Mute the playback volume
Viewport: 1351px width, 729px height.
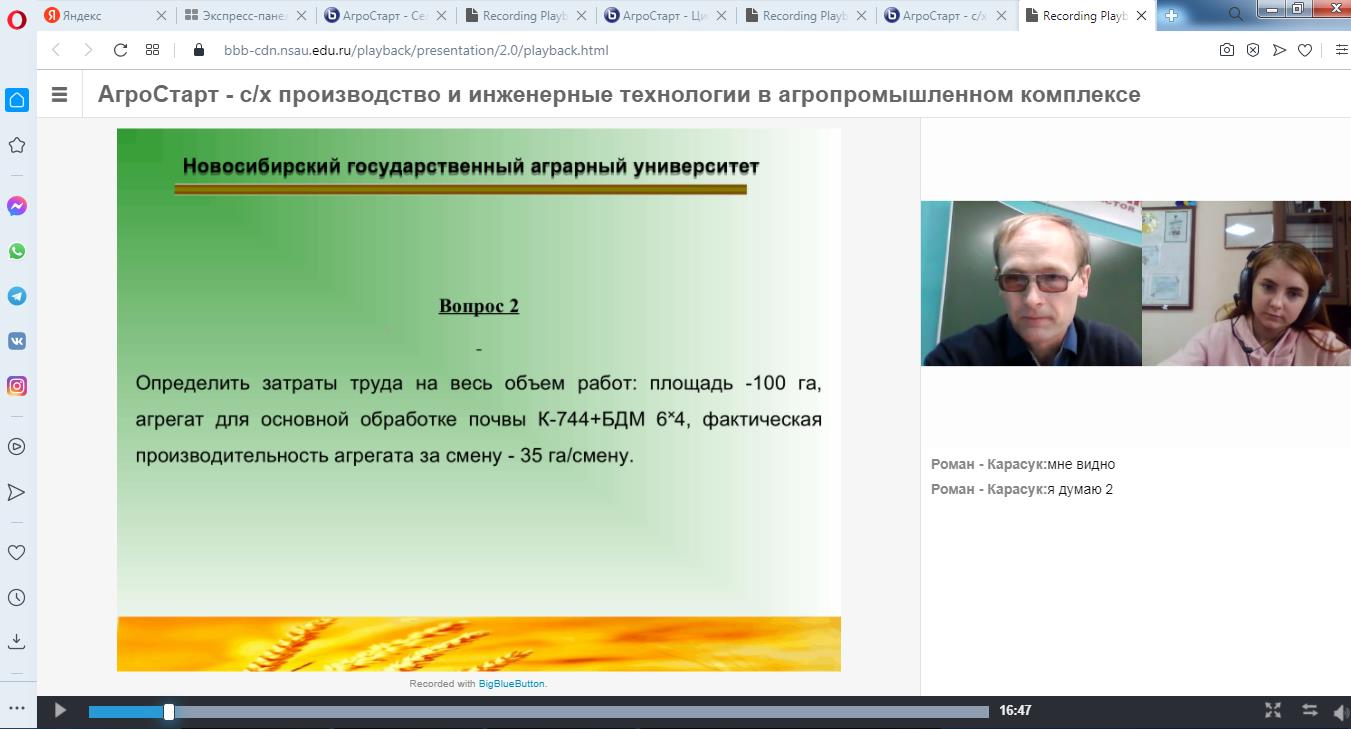(x=1340, y=712)
